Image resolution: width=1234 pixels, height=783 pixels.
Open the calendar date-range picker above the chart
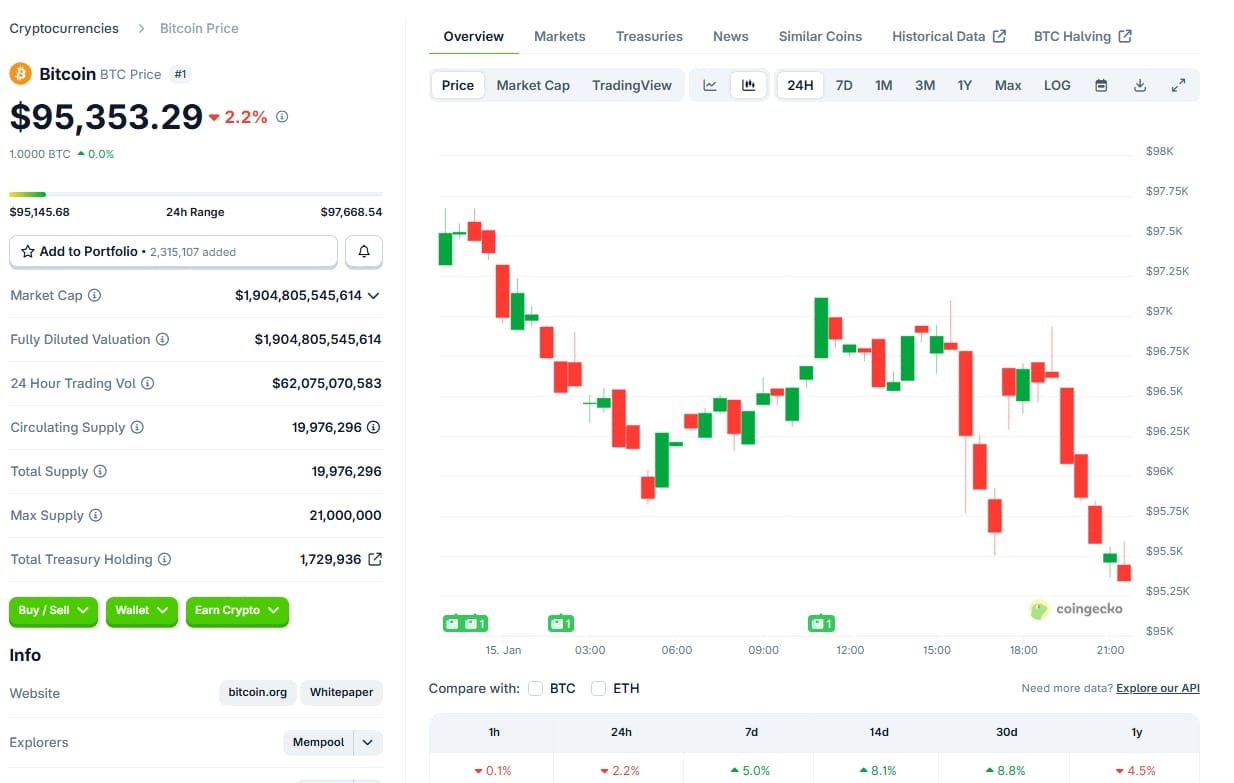1101,85
